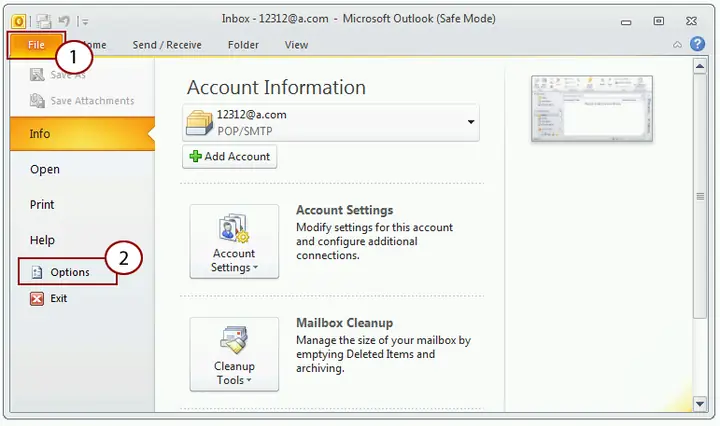
Task: Open Customize Quick Access Toolbar dropdown
Action: [85, 21]
